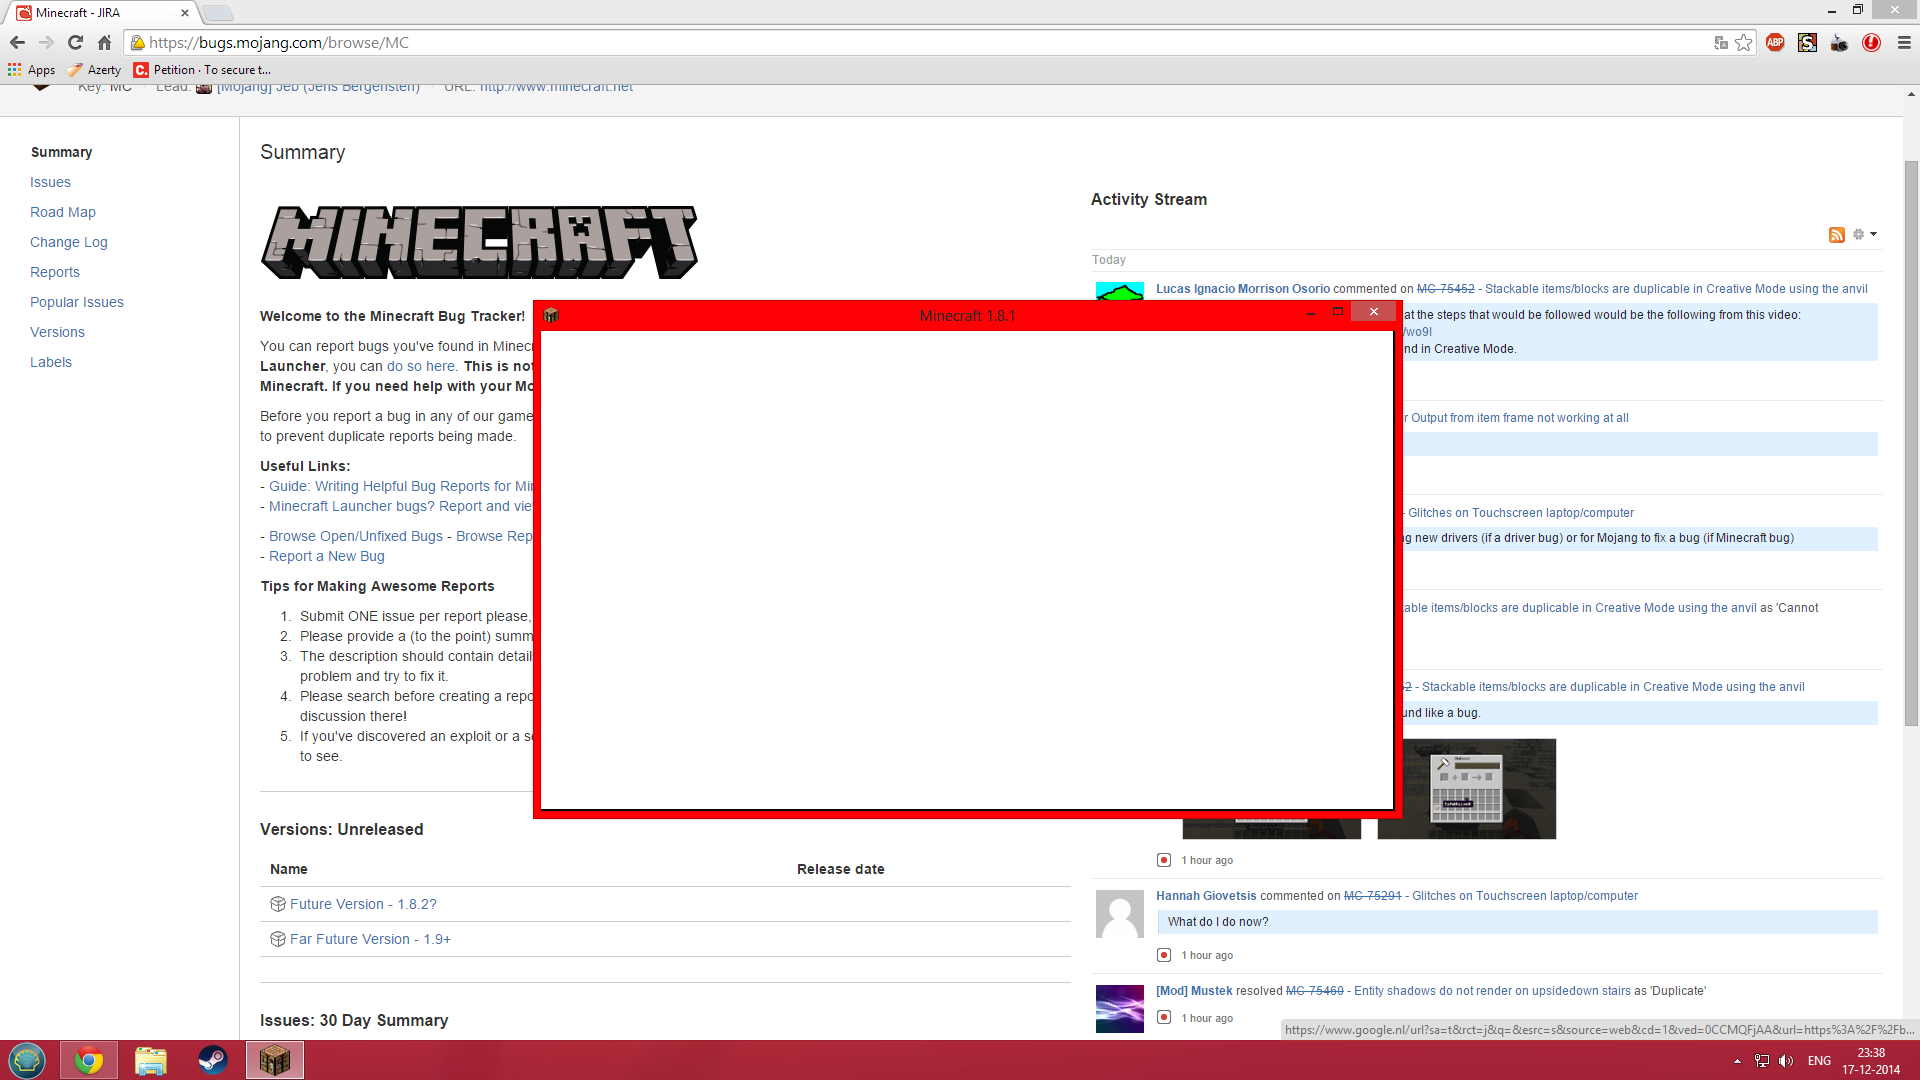Click the translate page icon in the address bar

[x=1720, y=42]
